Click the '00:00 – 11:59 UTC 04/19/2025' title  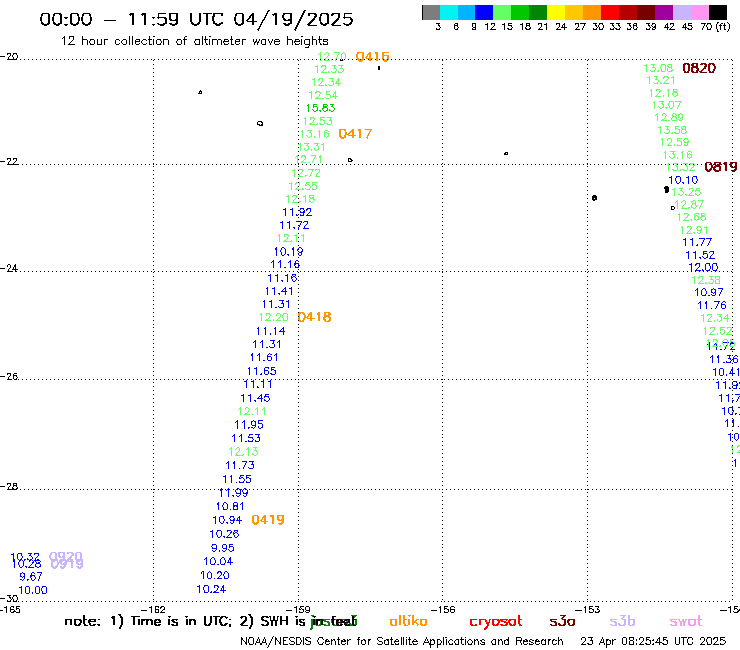click(x=196, y=19)
